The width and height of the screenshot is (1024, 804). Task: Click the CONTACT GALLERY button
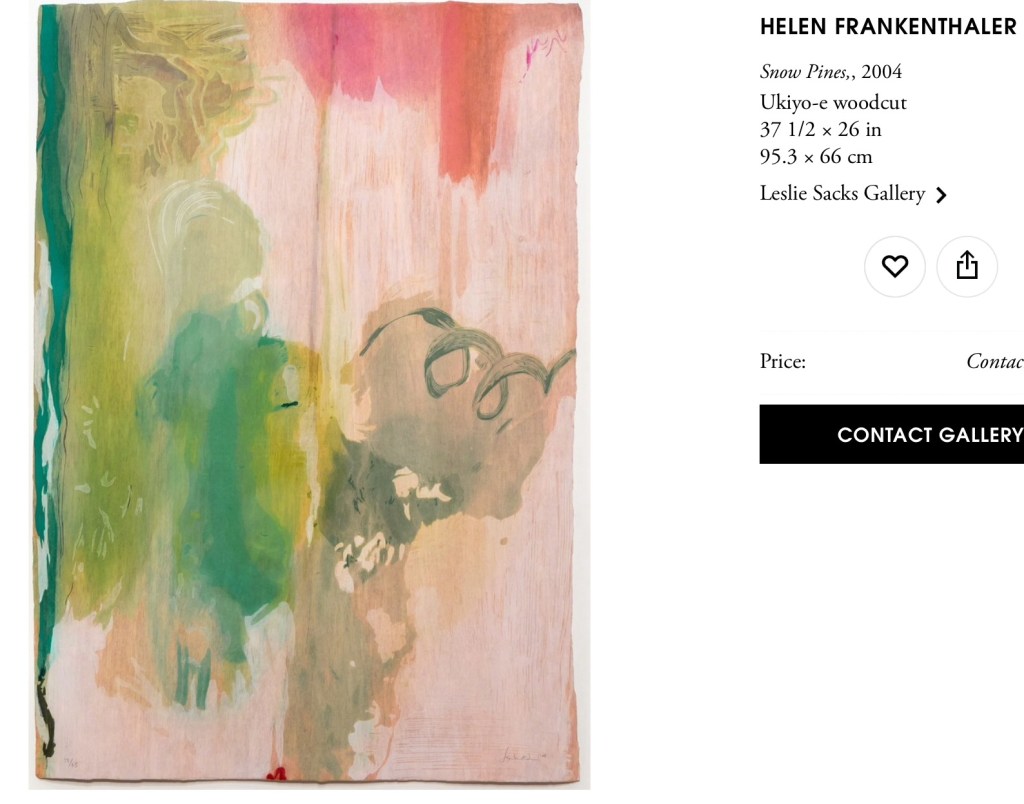(892, 434)
